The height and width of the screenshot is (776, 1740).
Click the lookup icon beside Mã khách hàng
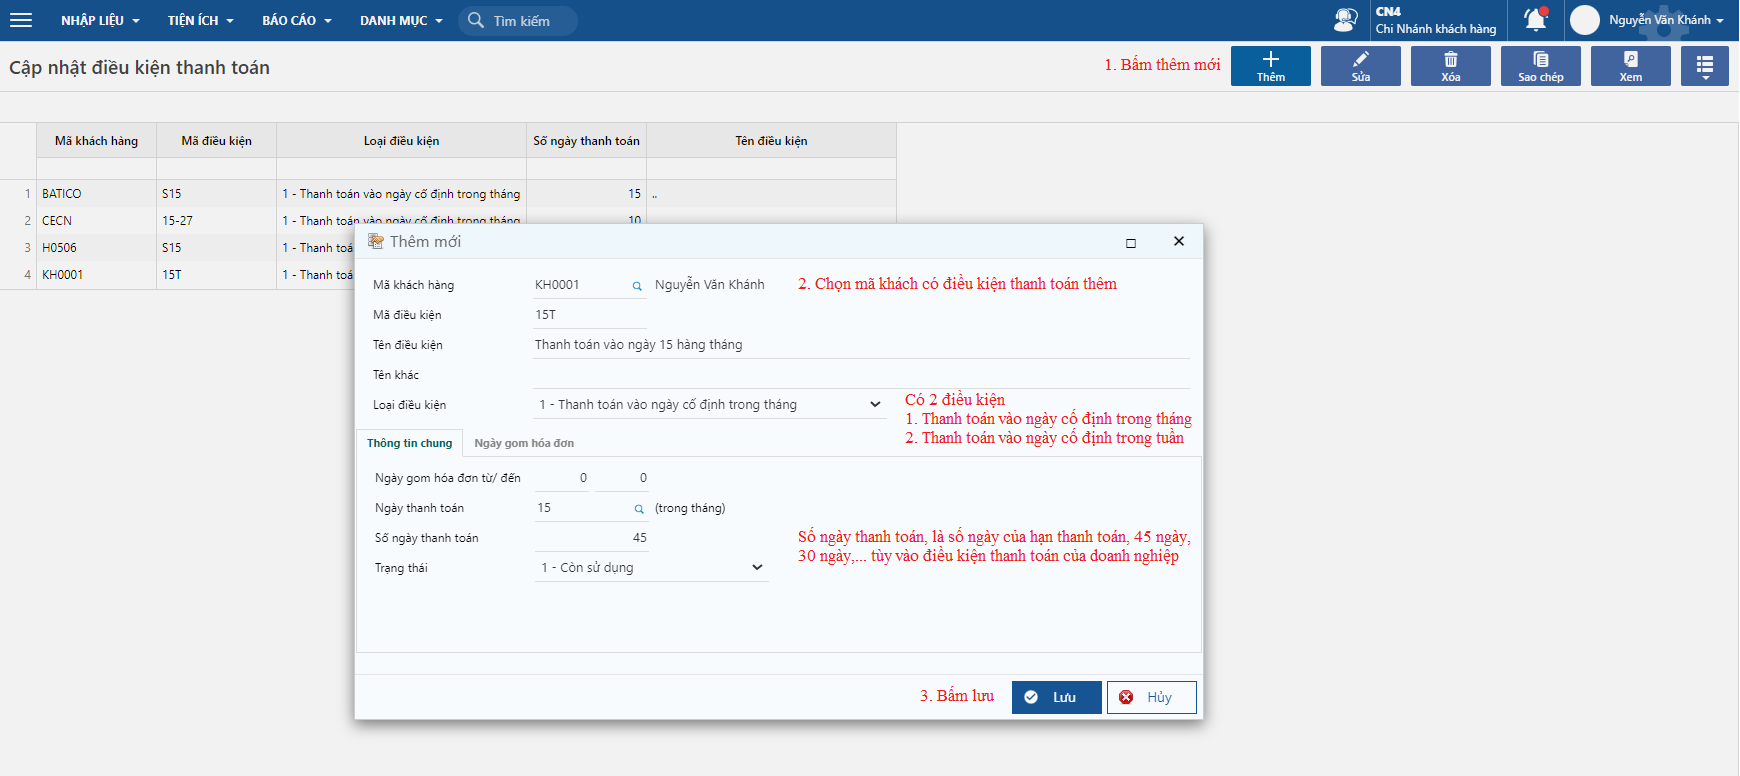637,286
